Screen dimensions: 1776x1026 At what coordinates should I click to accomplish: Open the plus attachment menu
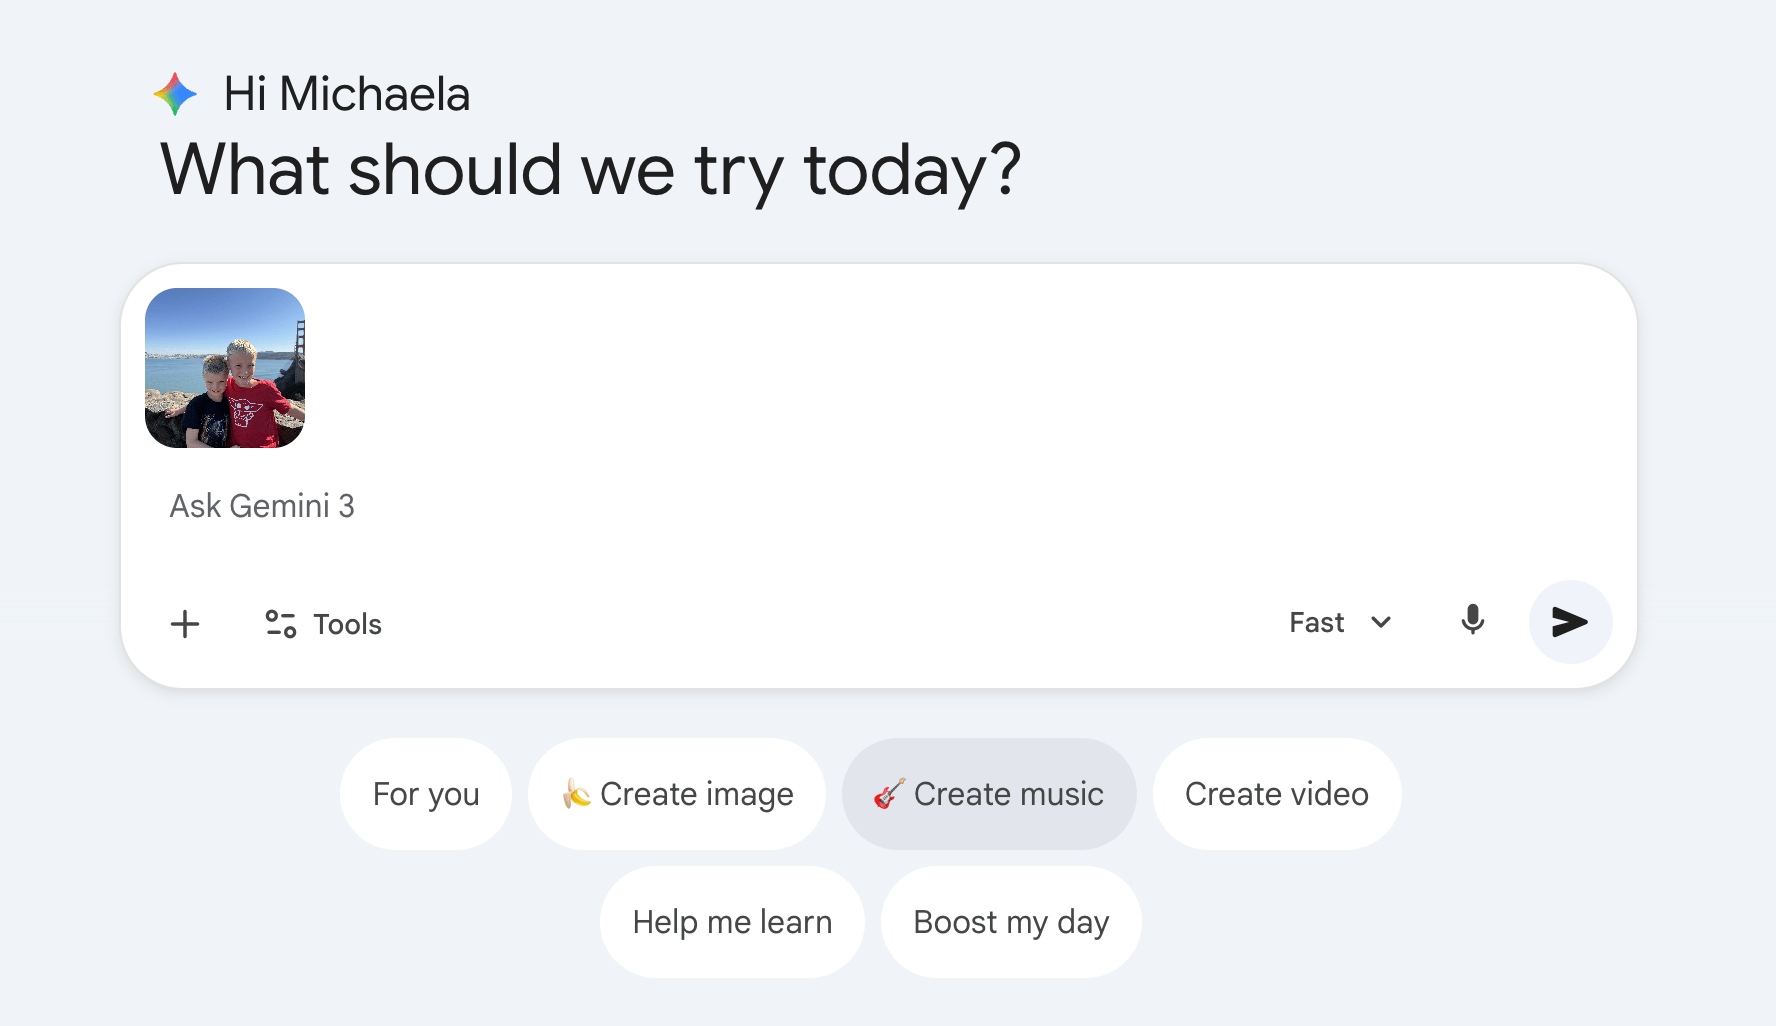coord(185,624)
